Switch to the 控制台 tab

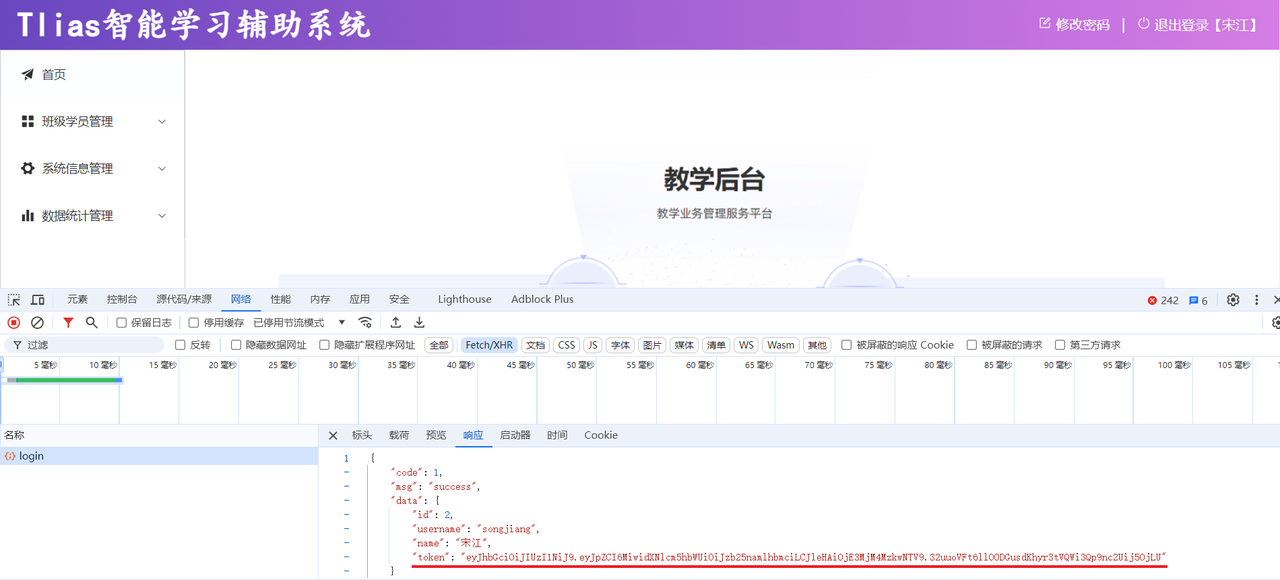pos(122,299)
